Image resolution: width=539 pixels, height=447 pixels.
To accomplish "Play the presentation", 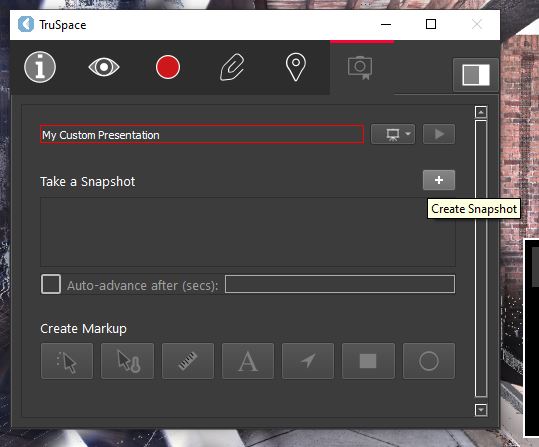I will 439,134.
